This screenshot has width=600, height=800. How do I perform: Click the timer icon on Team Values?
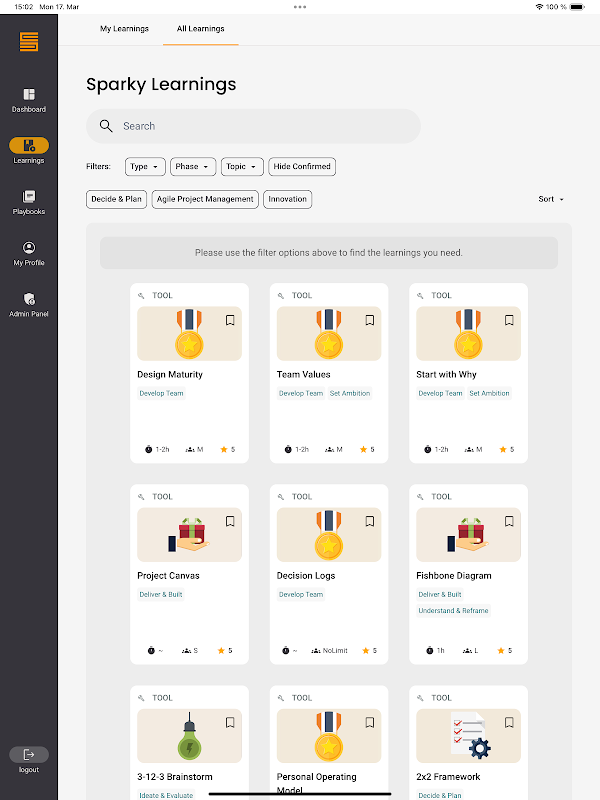(288, 449)
